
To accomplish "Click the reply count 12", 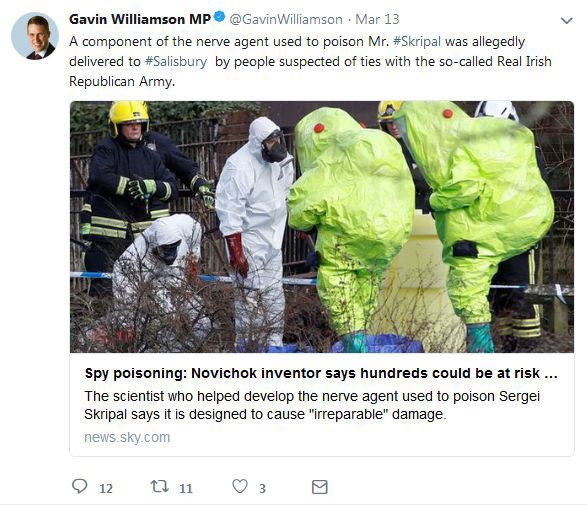I will tap(106, 488).
